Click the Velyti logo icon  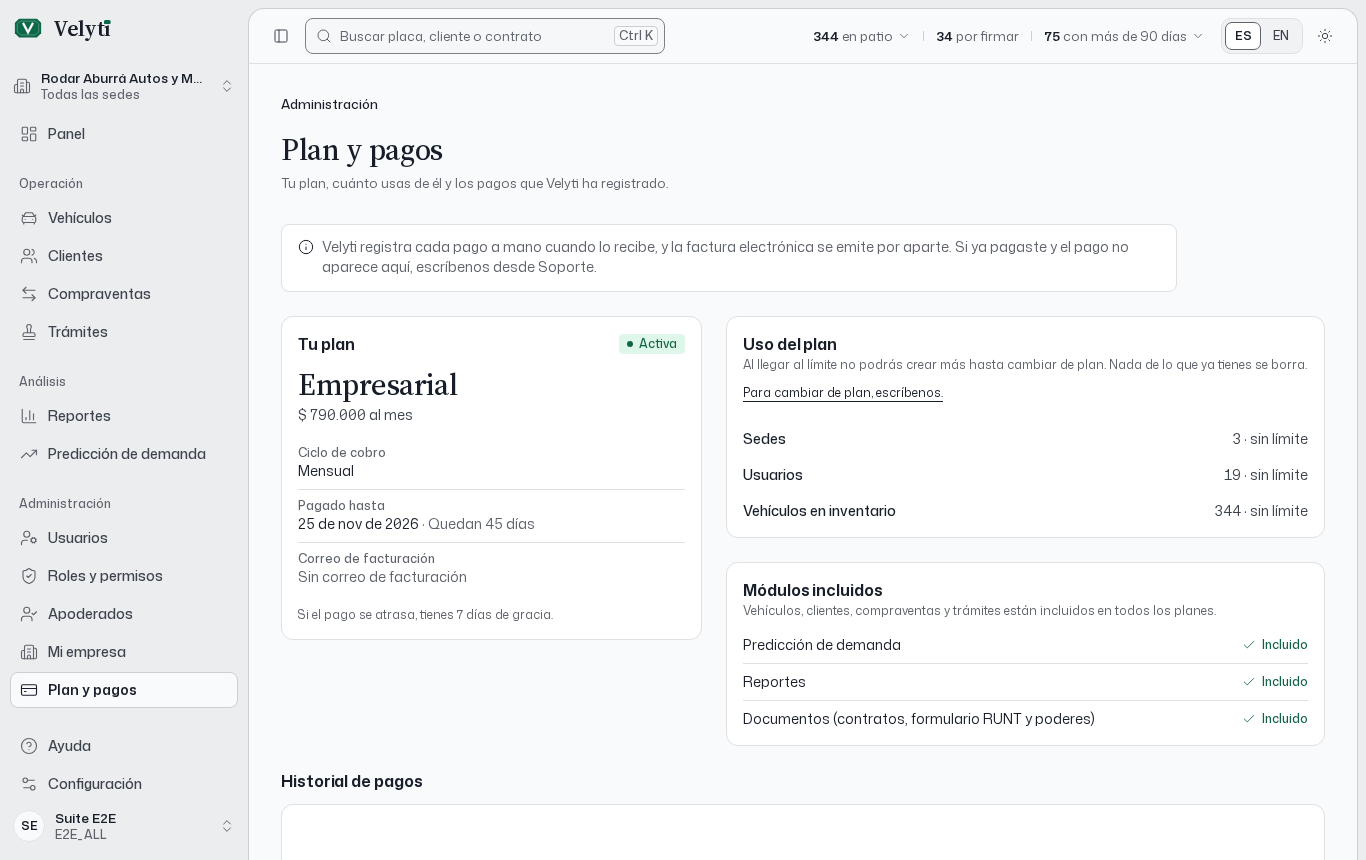click(28, 29)
